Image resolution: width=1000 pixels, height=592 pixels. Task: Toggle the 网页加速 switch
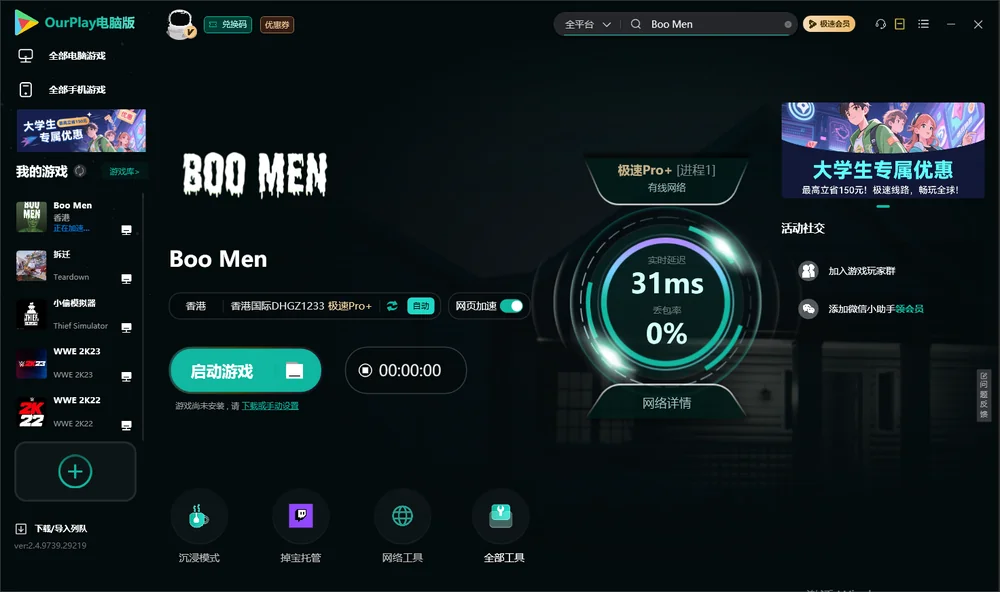coord(511,306)
